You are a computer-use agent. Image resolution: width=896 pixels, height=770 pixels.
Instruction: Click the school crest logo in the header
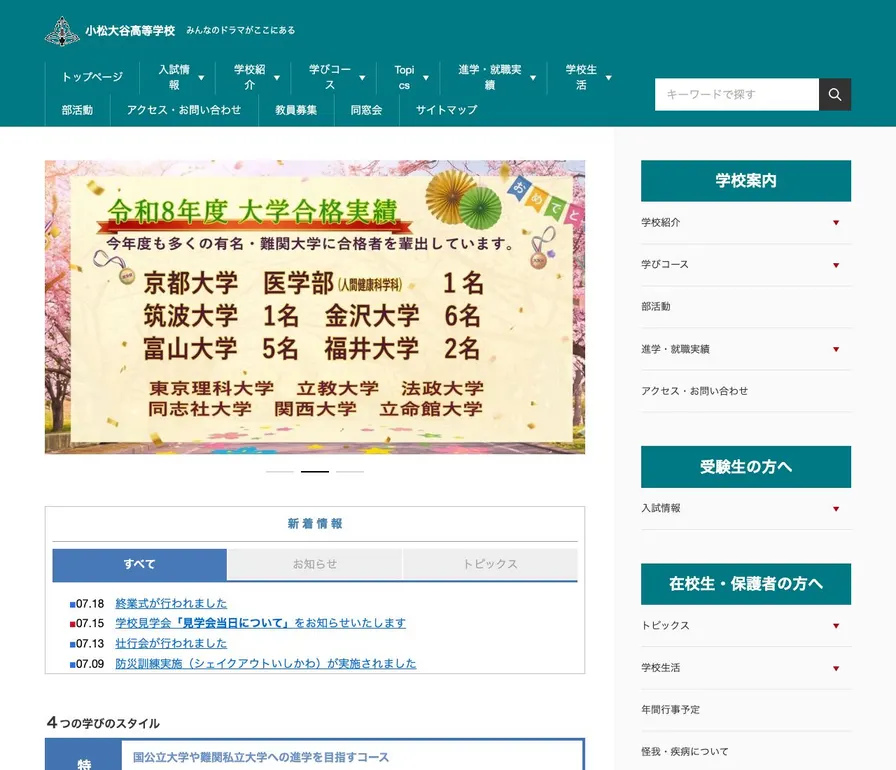(62, 31)
